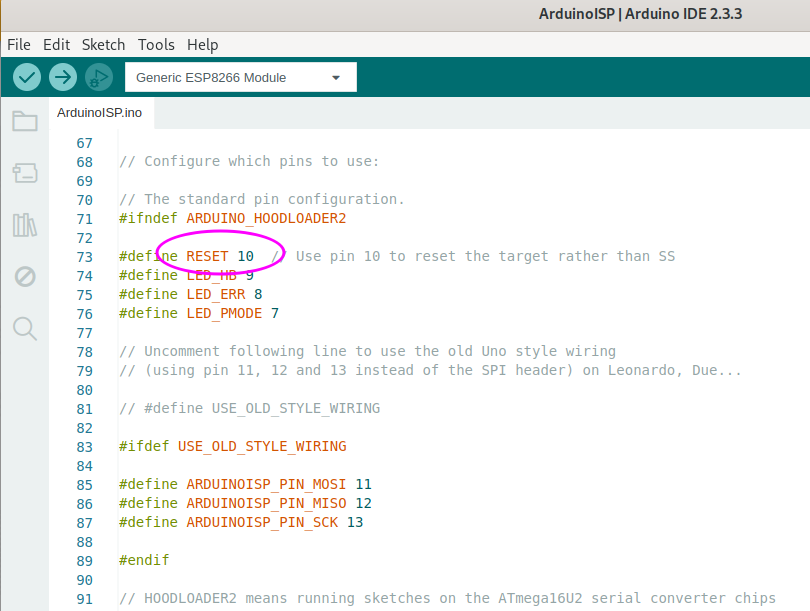Click the text ARDUINO_HOODLOADER2 on line 71
Viewport: 810px width, 611px height.
(x=266, y=218)
